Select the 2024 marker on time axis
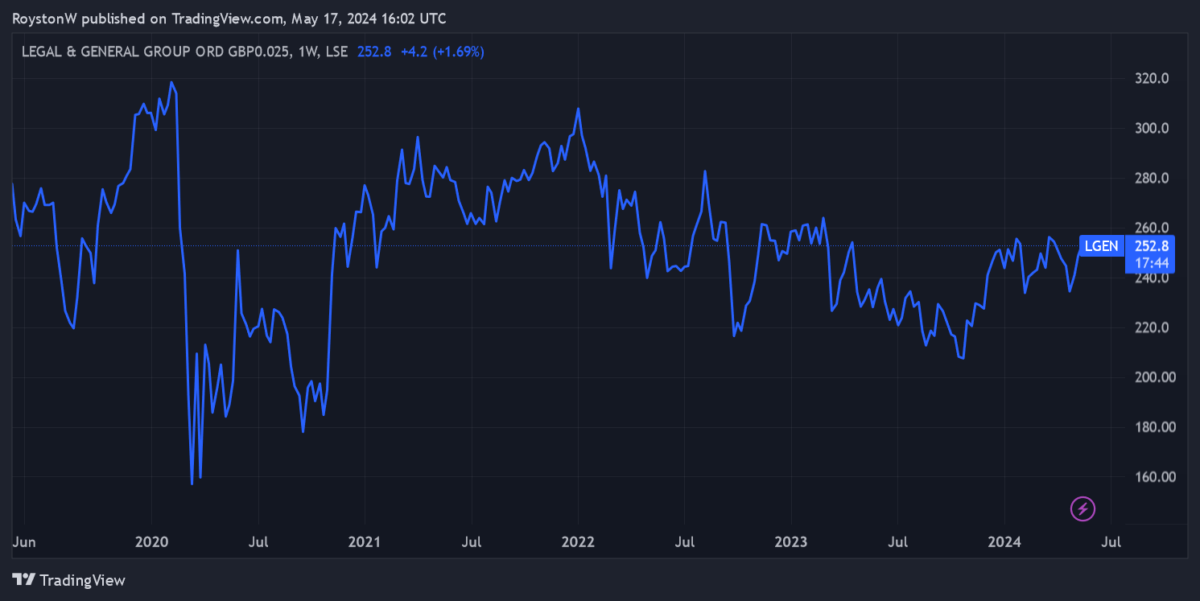Image resolution: width=1200 pixels, height=601 pixels. (1004, 542)
